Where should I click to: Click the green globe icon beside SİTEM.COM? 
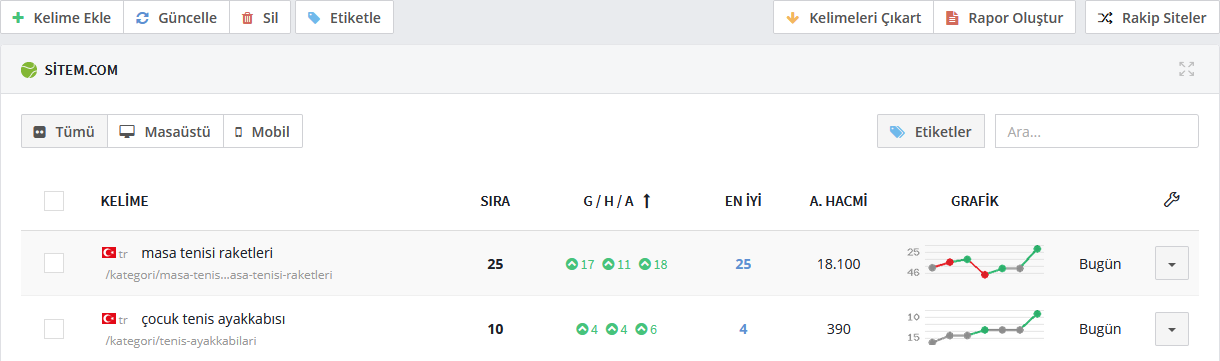pos(29,70)
